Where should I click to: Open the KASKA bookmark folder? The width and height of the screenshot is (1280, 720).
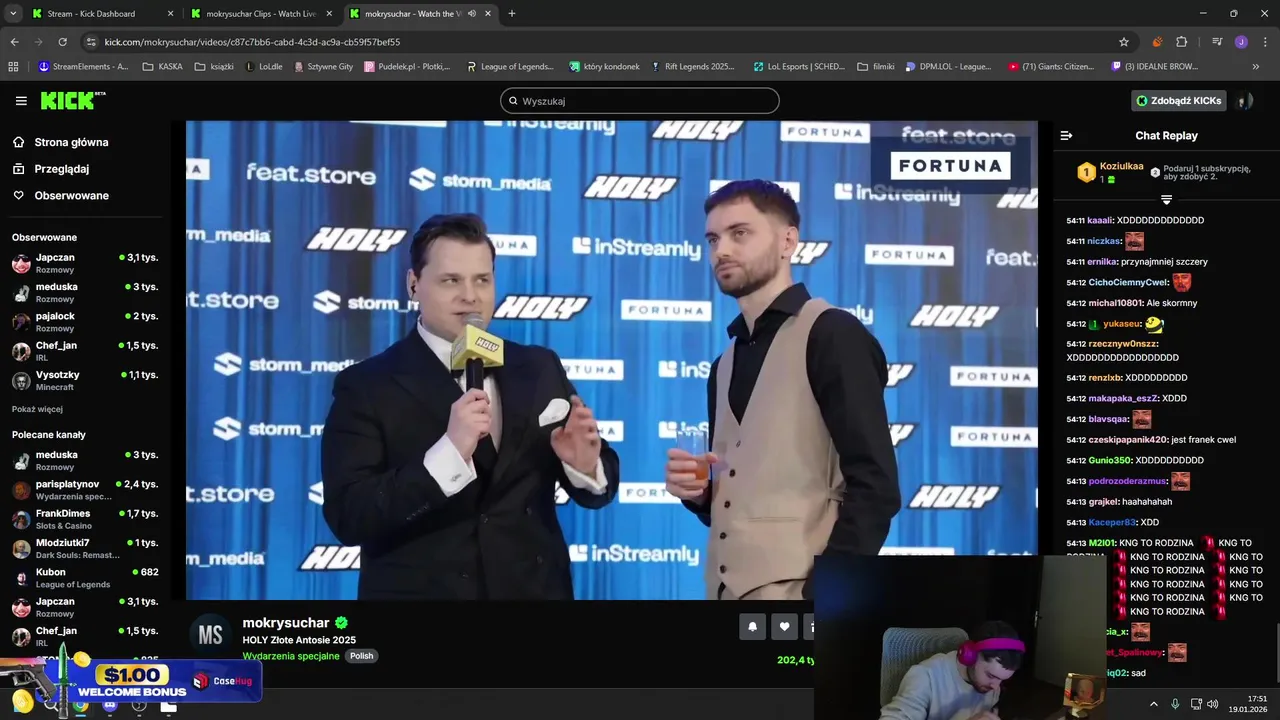tap(163, 67)
